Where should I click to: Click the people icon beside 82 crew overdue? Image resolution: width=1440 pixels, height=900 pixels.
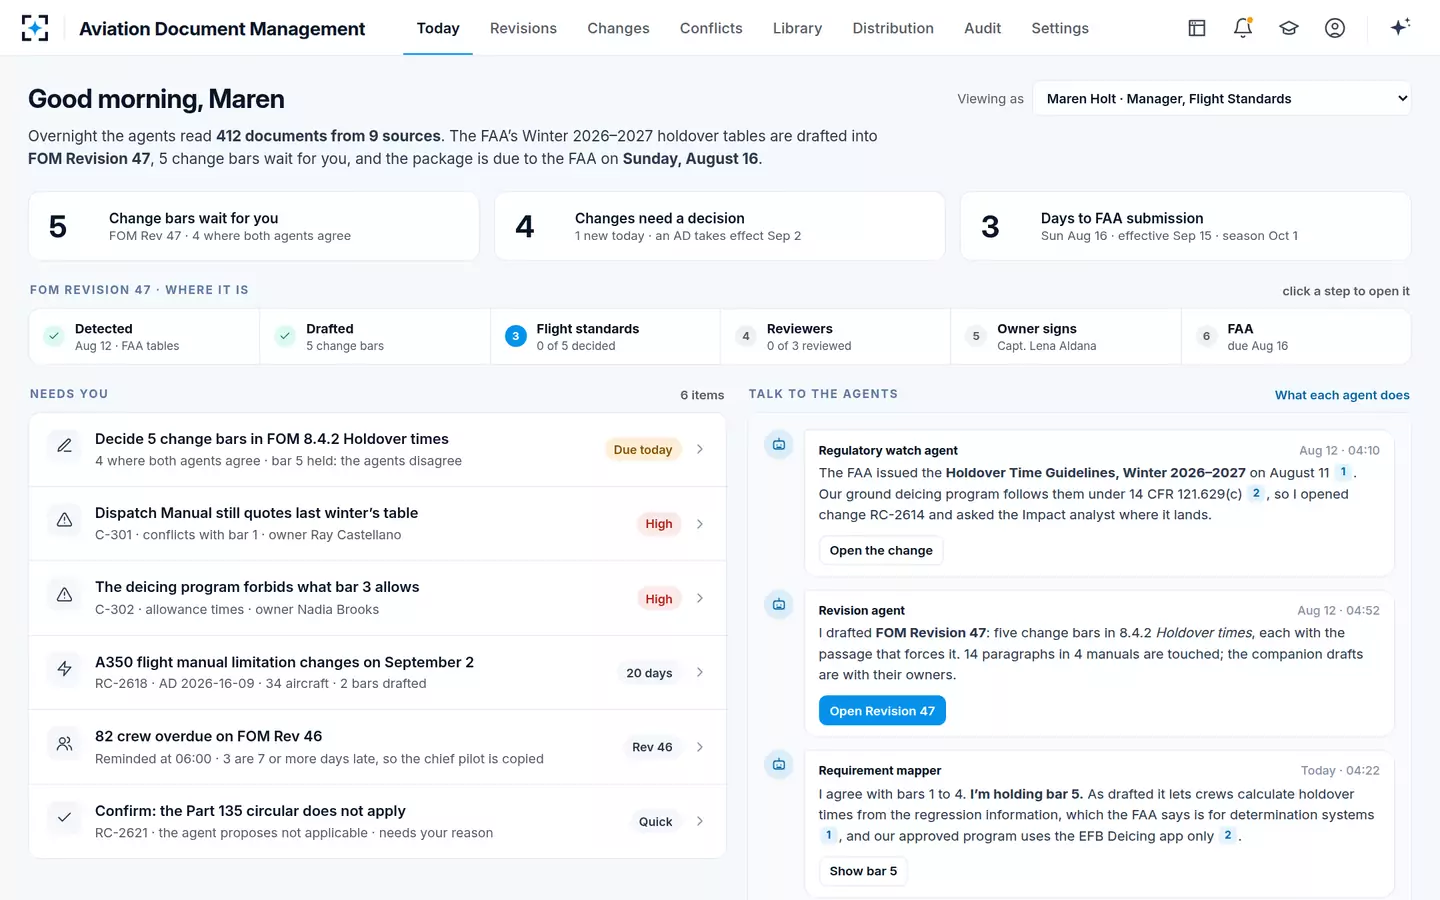coord(64,744)
